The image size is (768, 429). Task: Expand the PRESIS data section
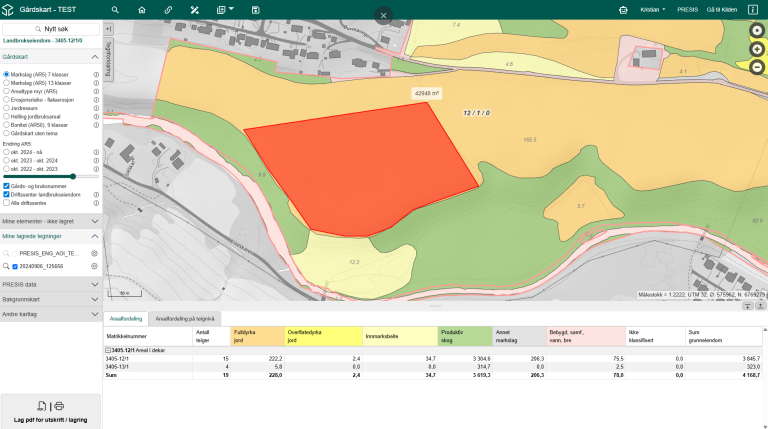[x=50, y=285]
